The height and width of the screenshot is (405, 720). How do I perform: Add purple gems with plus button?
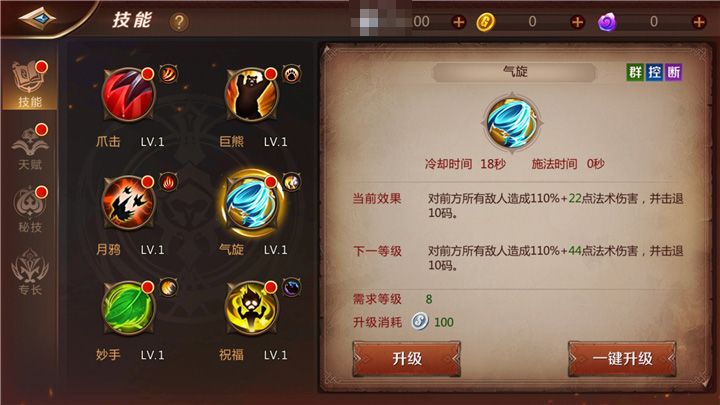coord(699,22)
